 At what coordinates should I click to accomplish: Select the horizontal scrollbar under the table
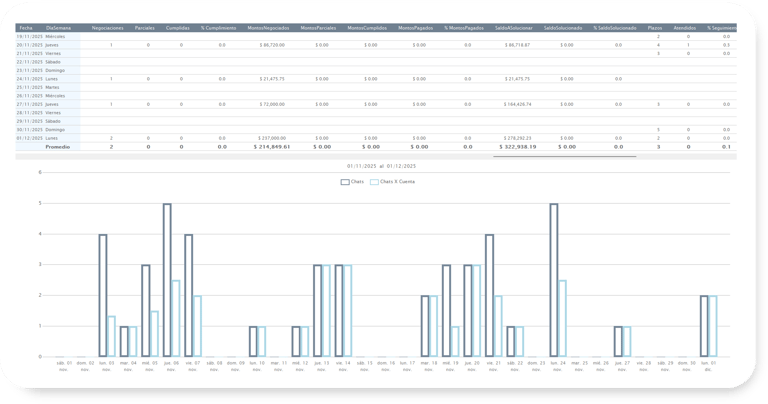tap(565, 157)
